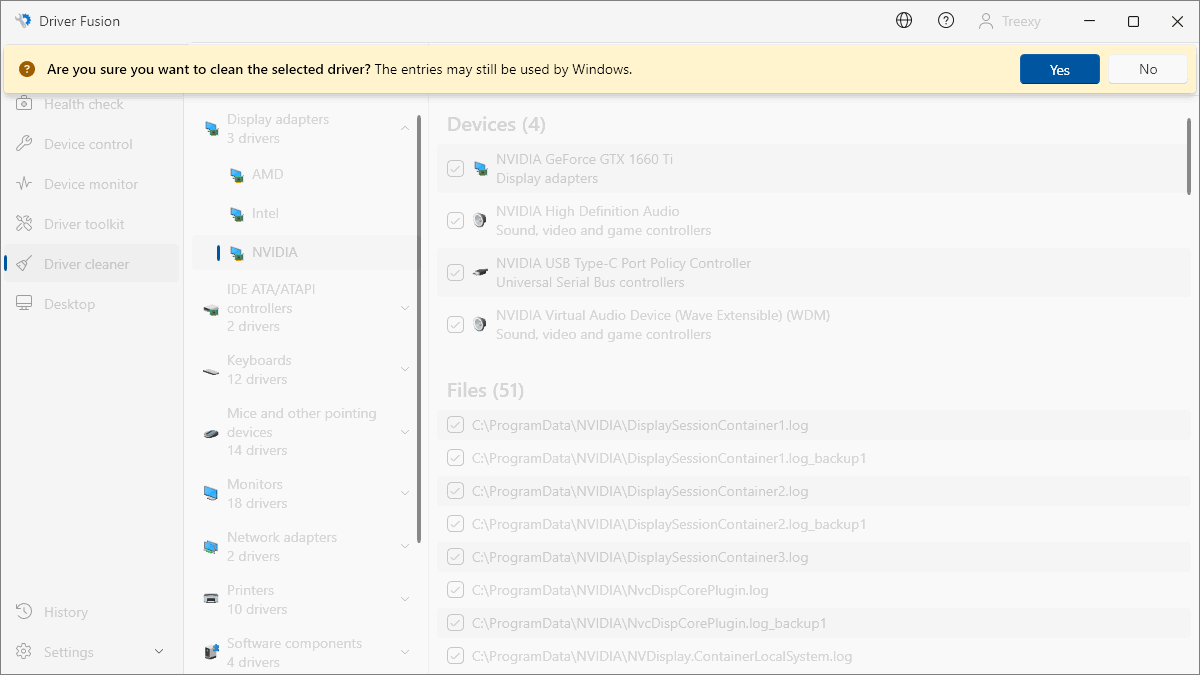Uncheck NVIDIA GeForce GTX 1660 Ti device
Screen dimensions: 1200x675
(455, 169)
